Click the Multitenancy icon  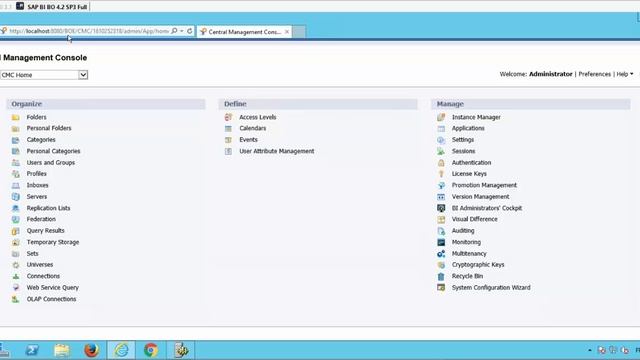click(441, 254)
